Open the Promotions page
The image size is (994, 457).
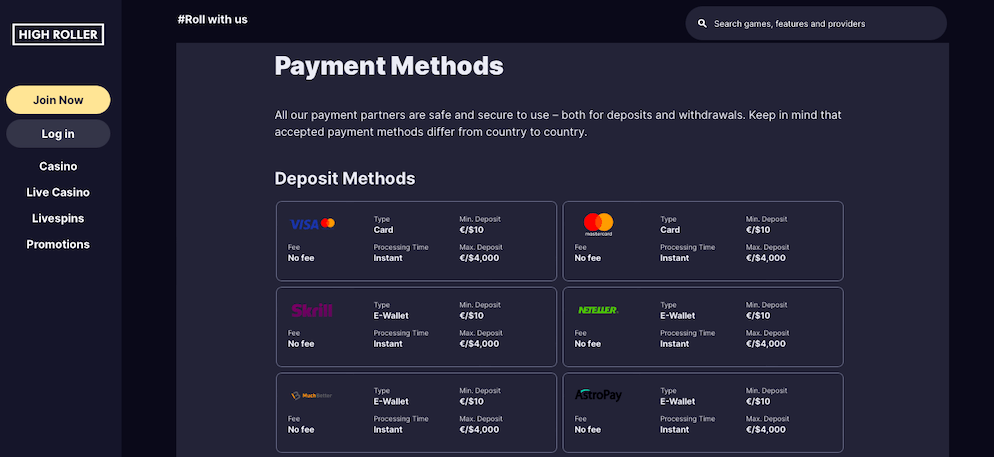point(58,244)
